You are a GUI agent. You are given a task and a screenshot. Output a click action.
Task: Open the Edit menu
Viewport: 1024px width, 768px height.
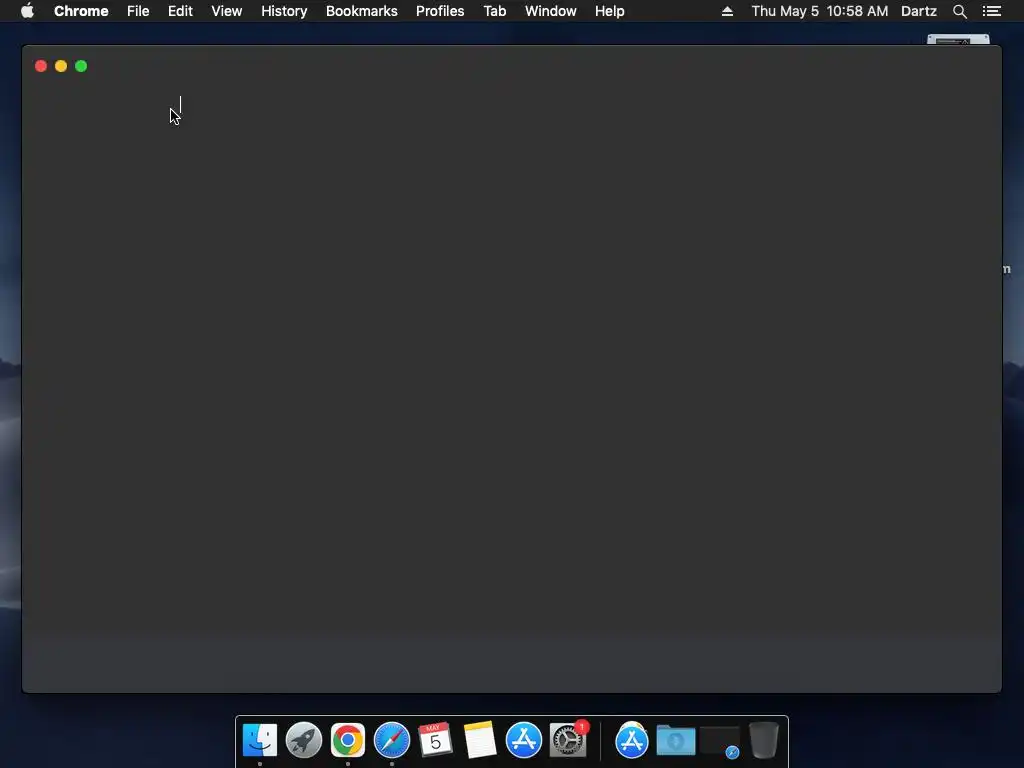click(x=180, y=11)
